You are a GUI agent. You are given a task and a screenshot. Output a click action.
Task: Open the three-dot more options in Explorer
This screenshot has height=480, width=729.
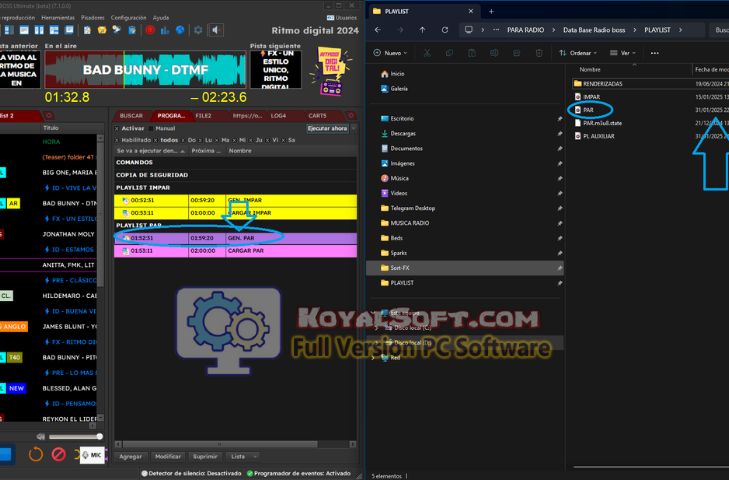coord(655,53)
